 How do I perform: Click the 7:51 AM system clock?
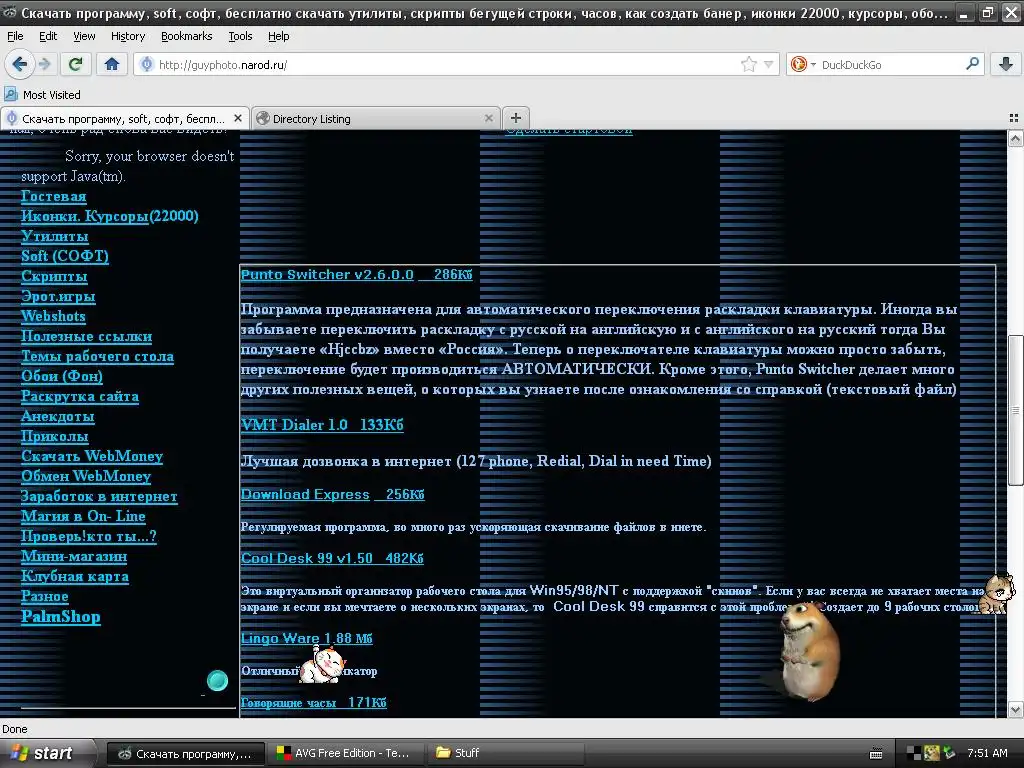pyautogui.click(x=987, y=753)
